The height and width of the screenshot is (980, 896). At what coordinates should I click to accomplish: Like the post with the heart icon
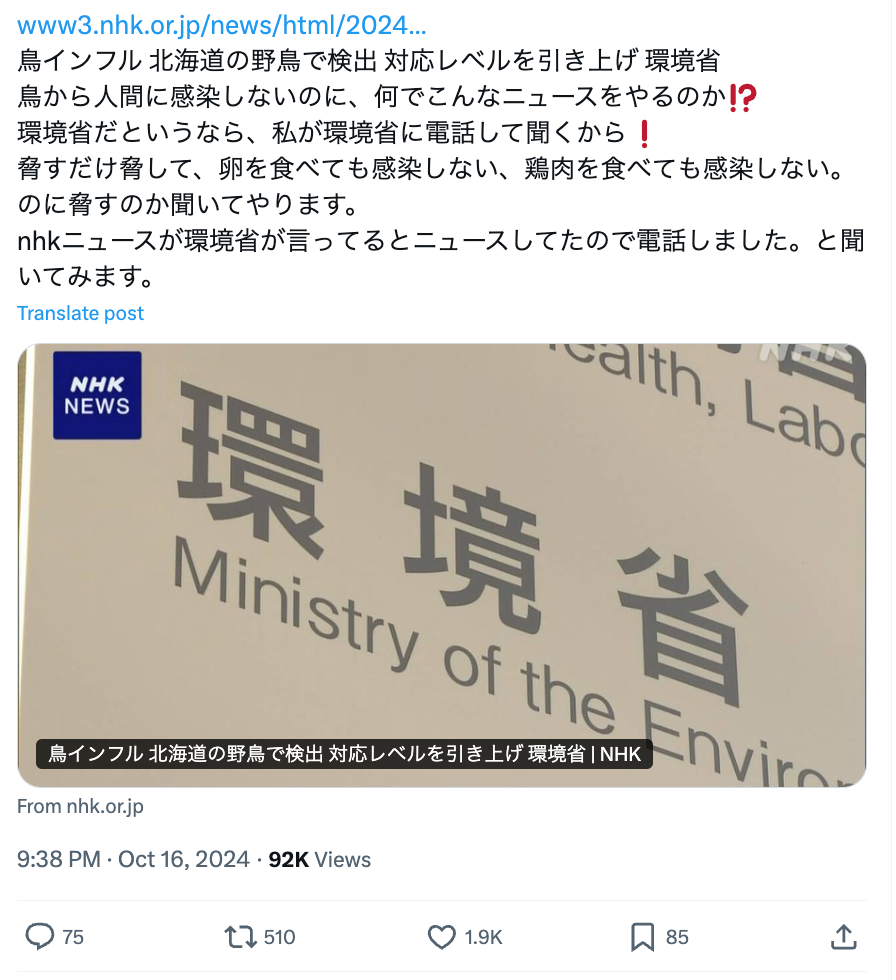(442, 937)
